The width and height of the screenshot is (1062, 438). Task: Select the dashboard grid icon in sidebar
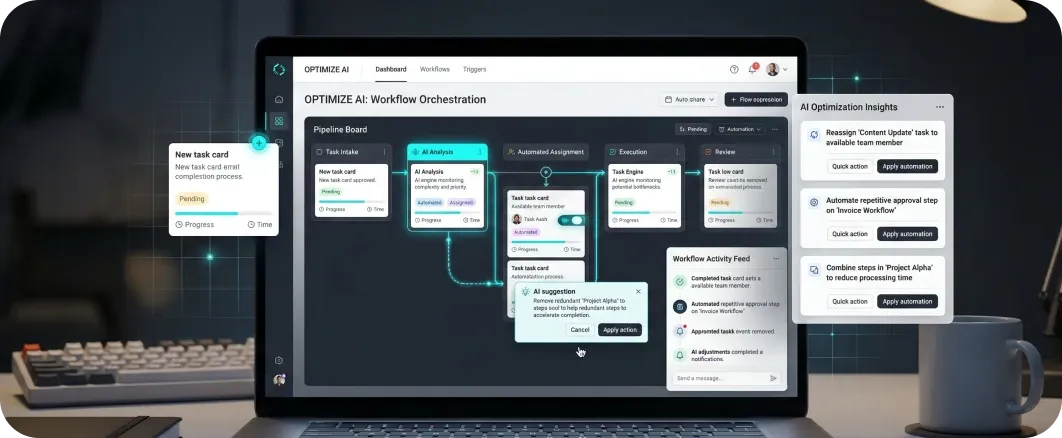point(279,121)
